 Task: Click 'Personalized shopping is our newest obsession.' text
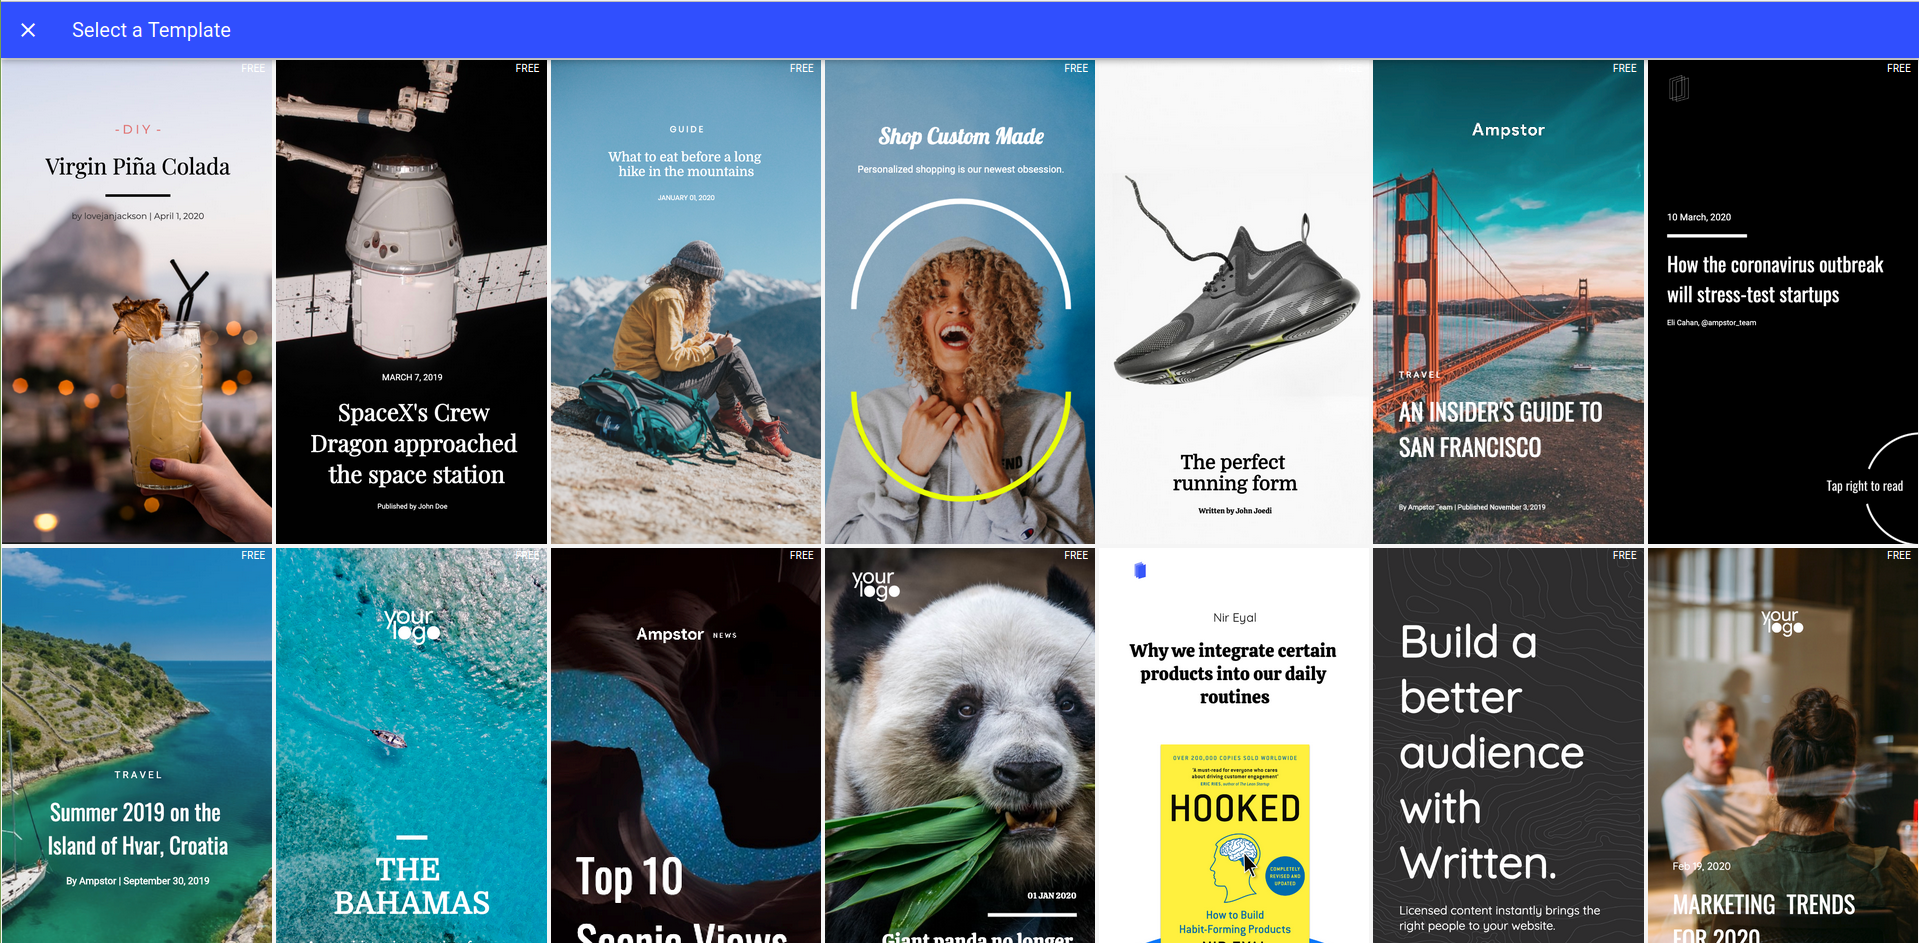tap(960, 169)
